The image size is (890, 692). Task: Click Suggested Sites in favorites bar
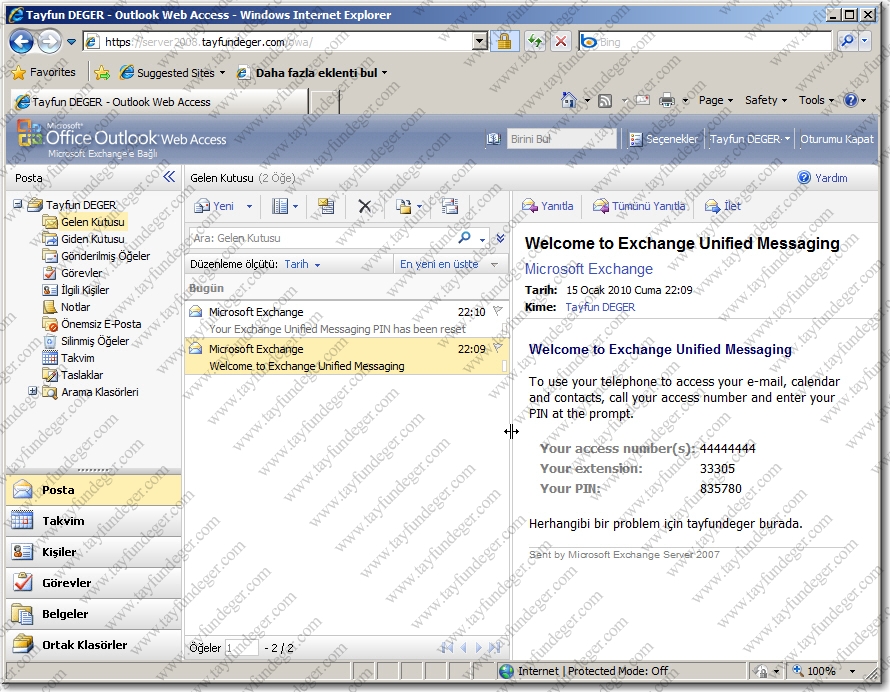tap(173, 73)
